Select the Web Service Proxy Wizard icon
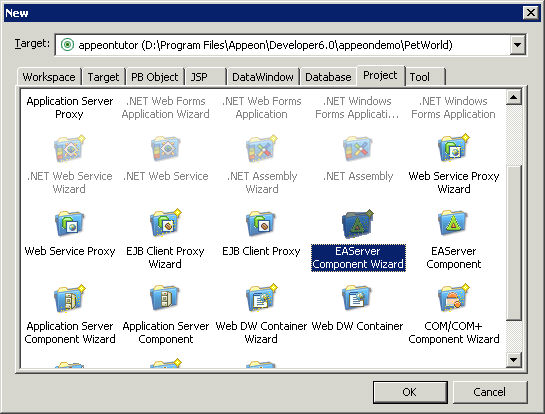The image size is (545, 414). (453, 148)
